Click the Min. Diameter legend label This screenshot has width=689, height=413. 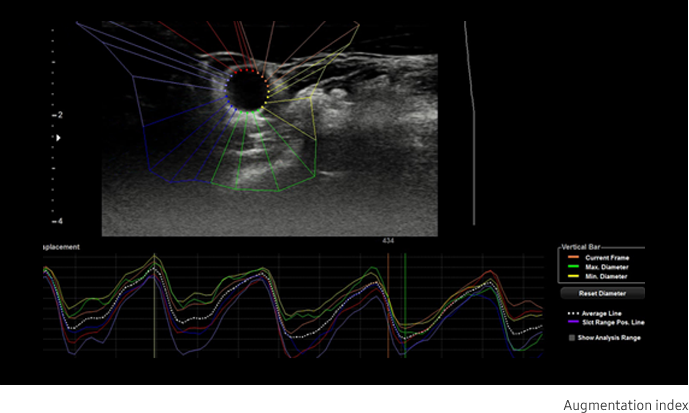pos(606,276)
